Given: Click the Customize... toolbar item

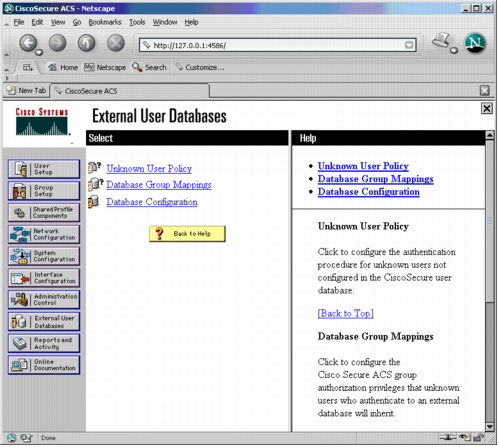Looking at the screenshot, I should point(200,68).
